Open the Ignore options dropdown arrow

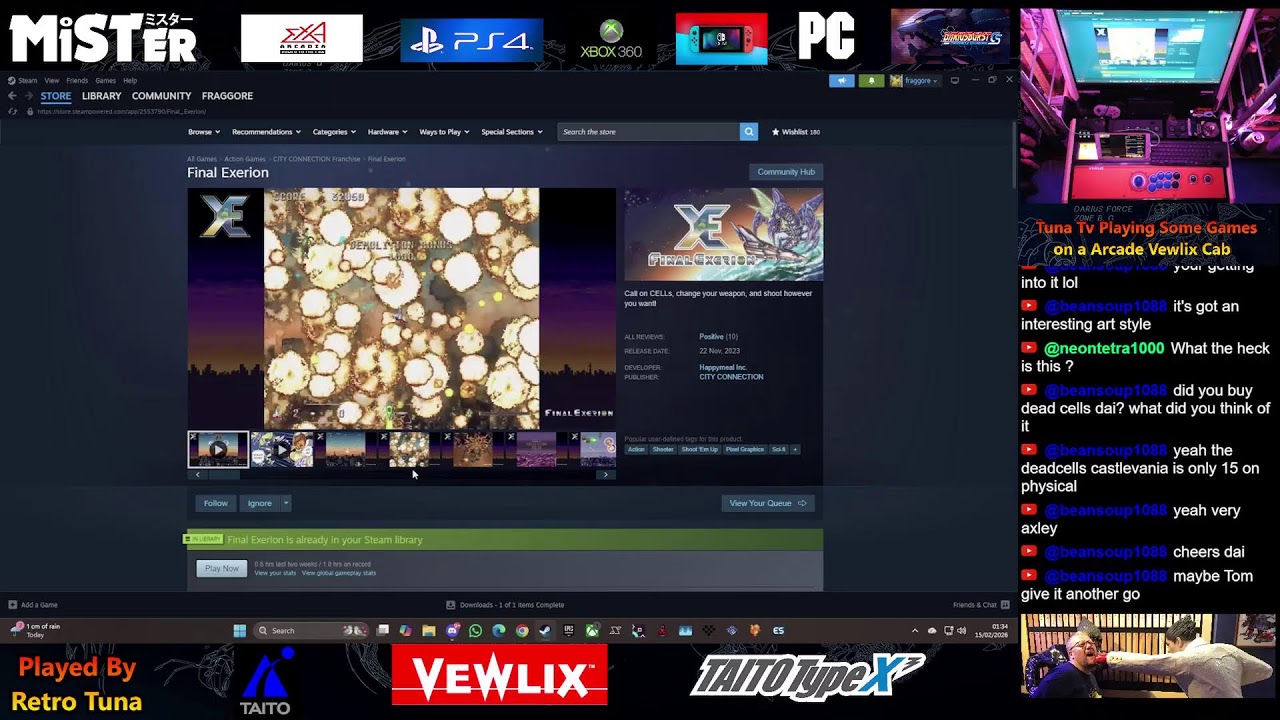tap(285, 503)
